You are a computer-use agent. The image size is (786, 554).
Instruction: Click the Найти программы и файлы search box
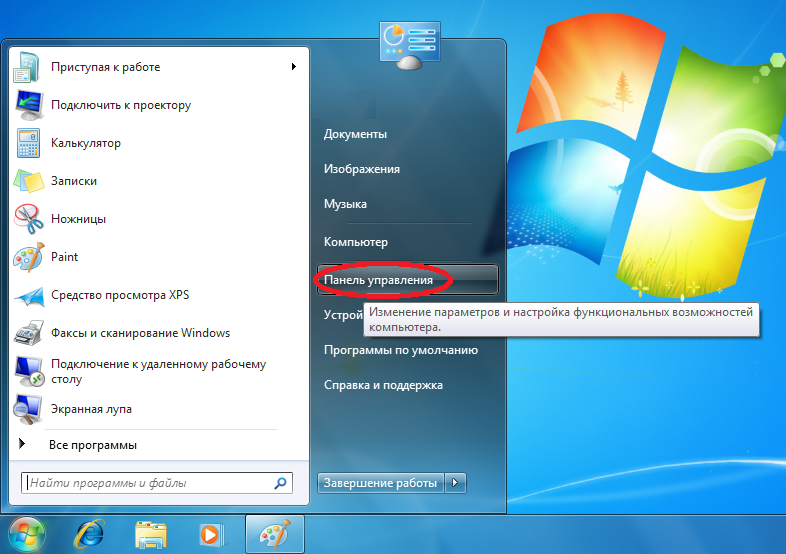(150, 483)
